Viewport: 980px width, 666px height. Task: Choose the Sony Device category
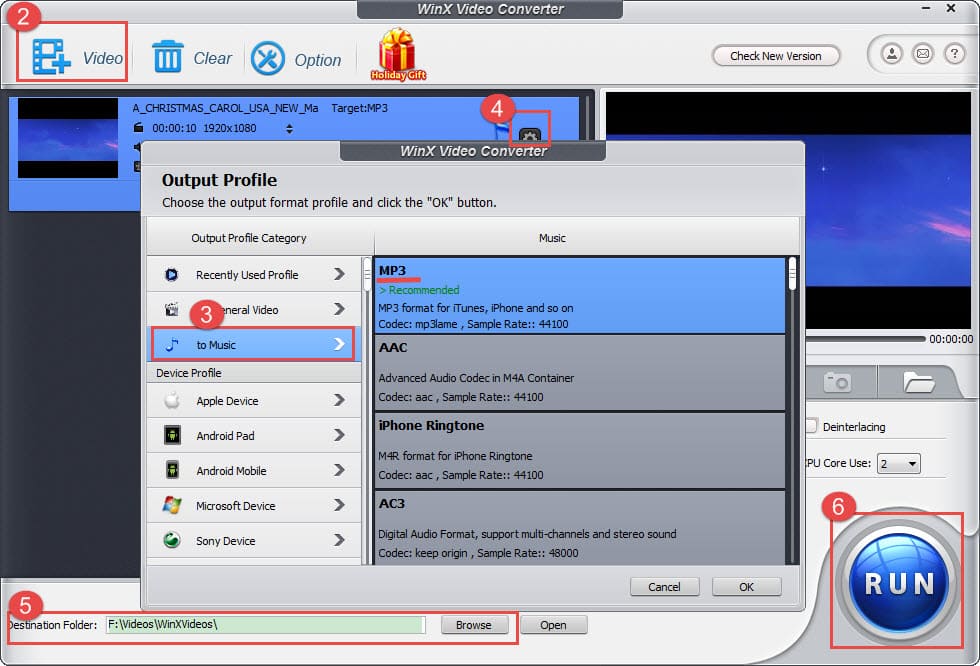tap(254, 540)
